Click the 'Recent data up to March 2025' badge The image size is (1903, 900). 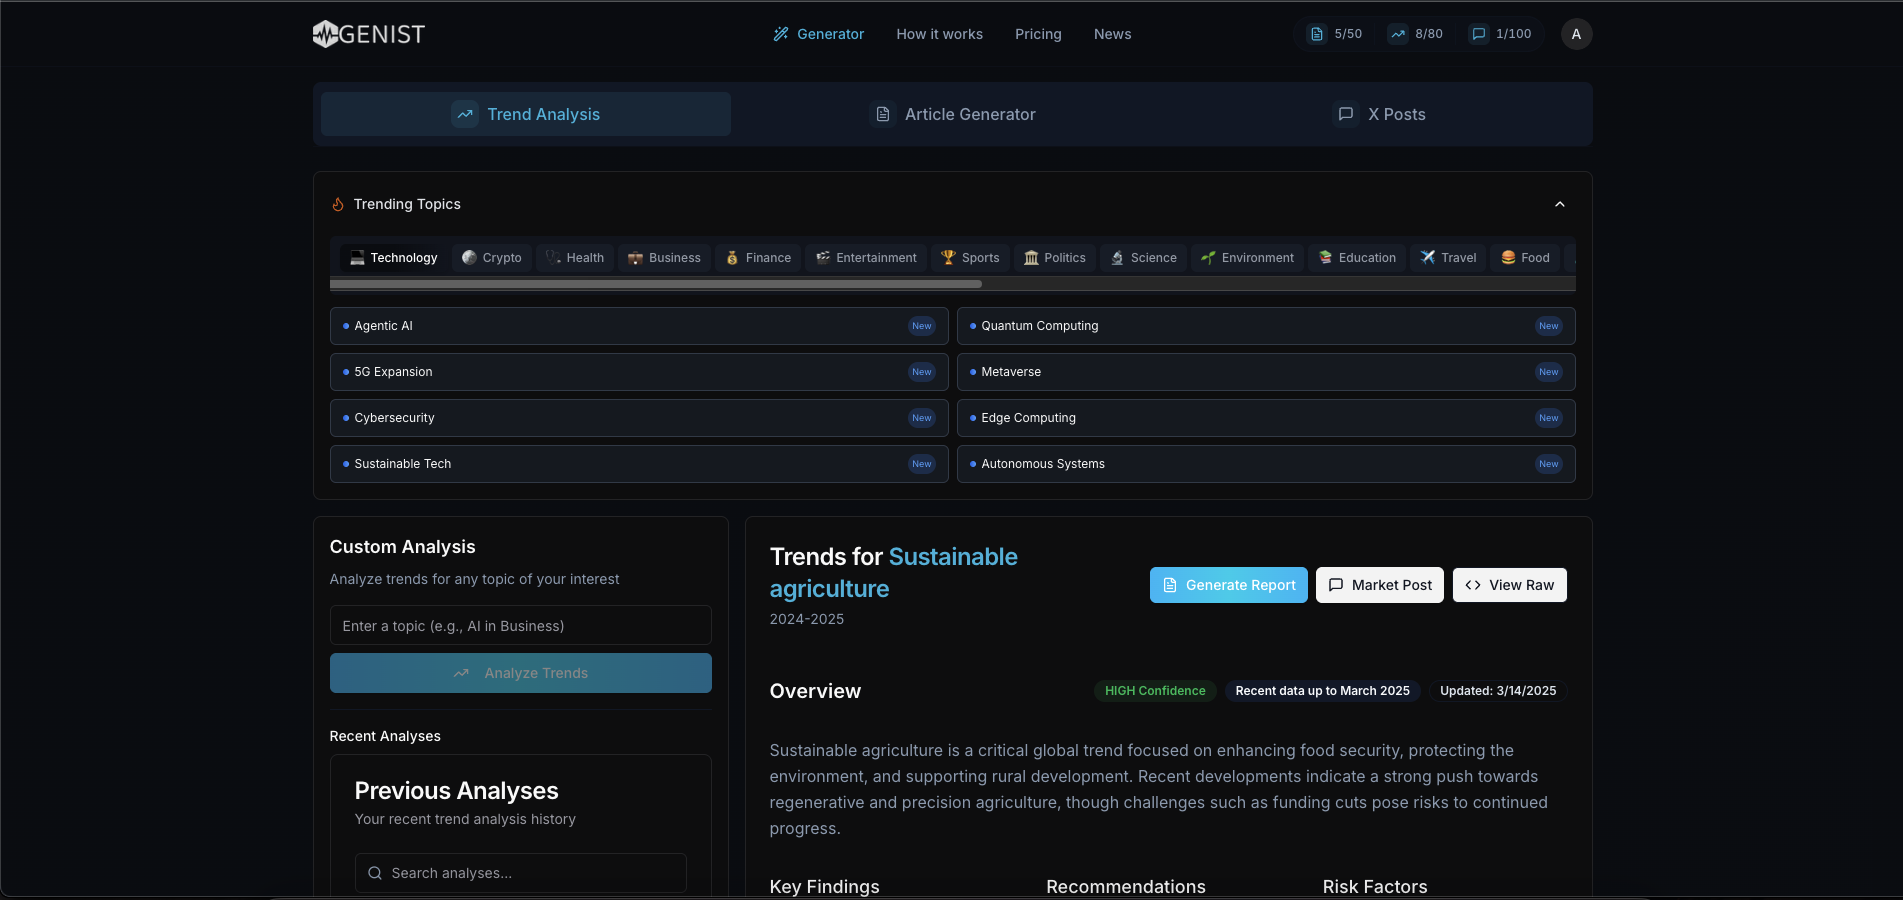tap(1322, 691)
